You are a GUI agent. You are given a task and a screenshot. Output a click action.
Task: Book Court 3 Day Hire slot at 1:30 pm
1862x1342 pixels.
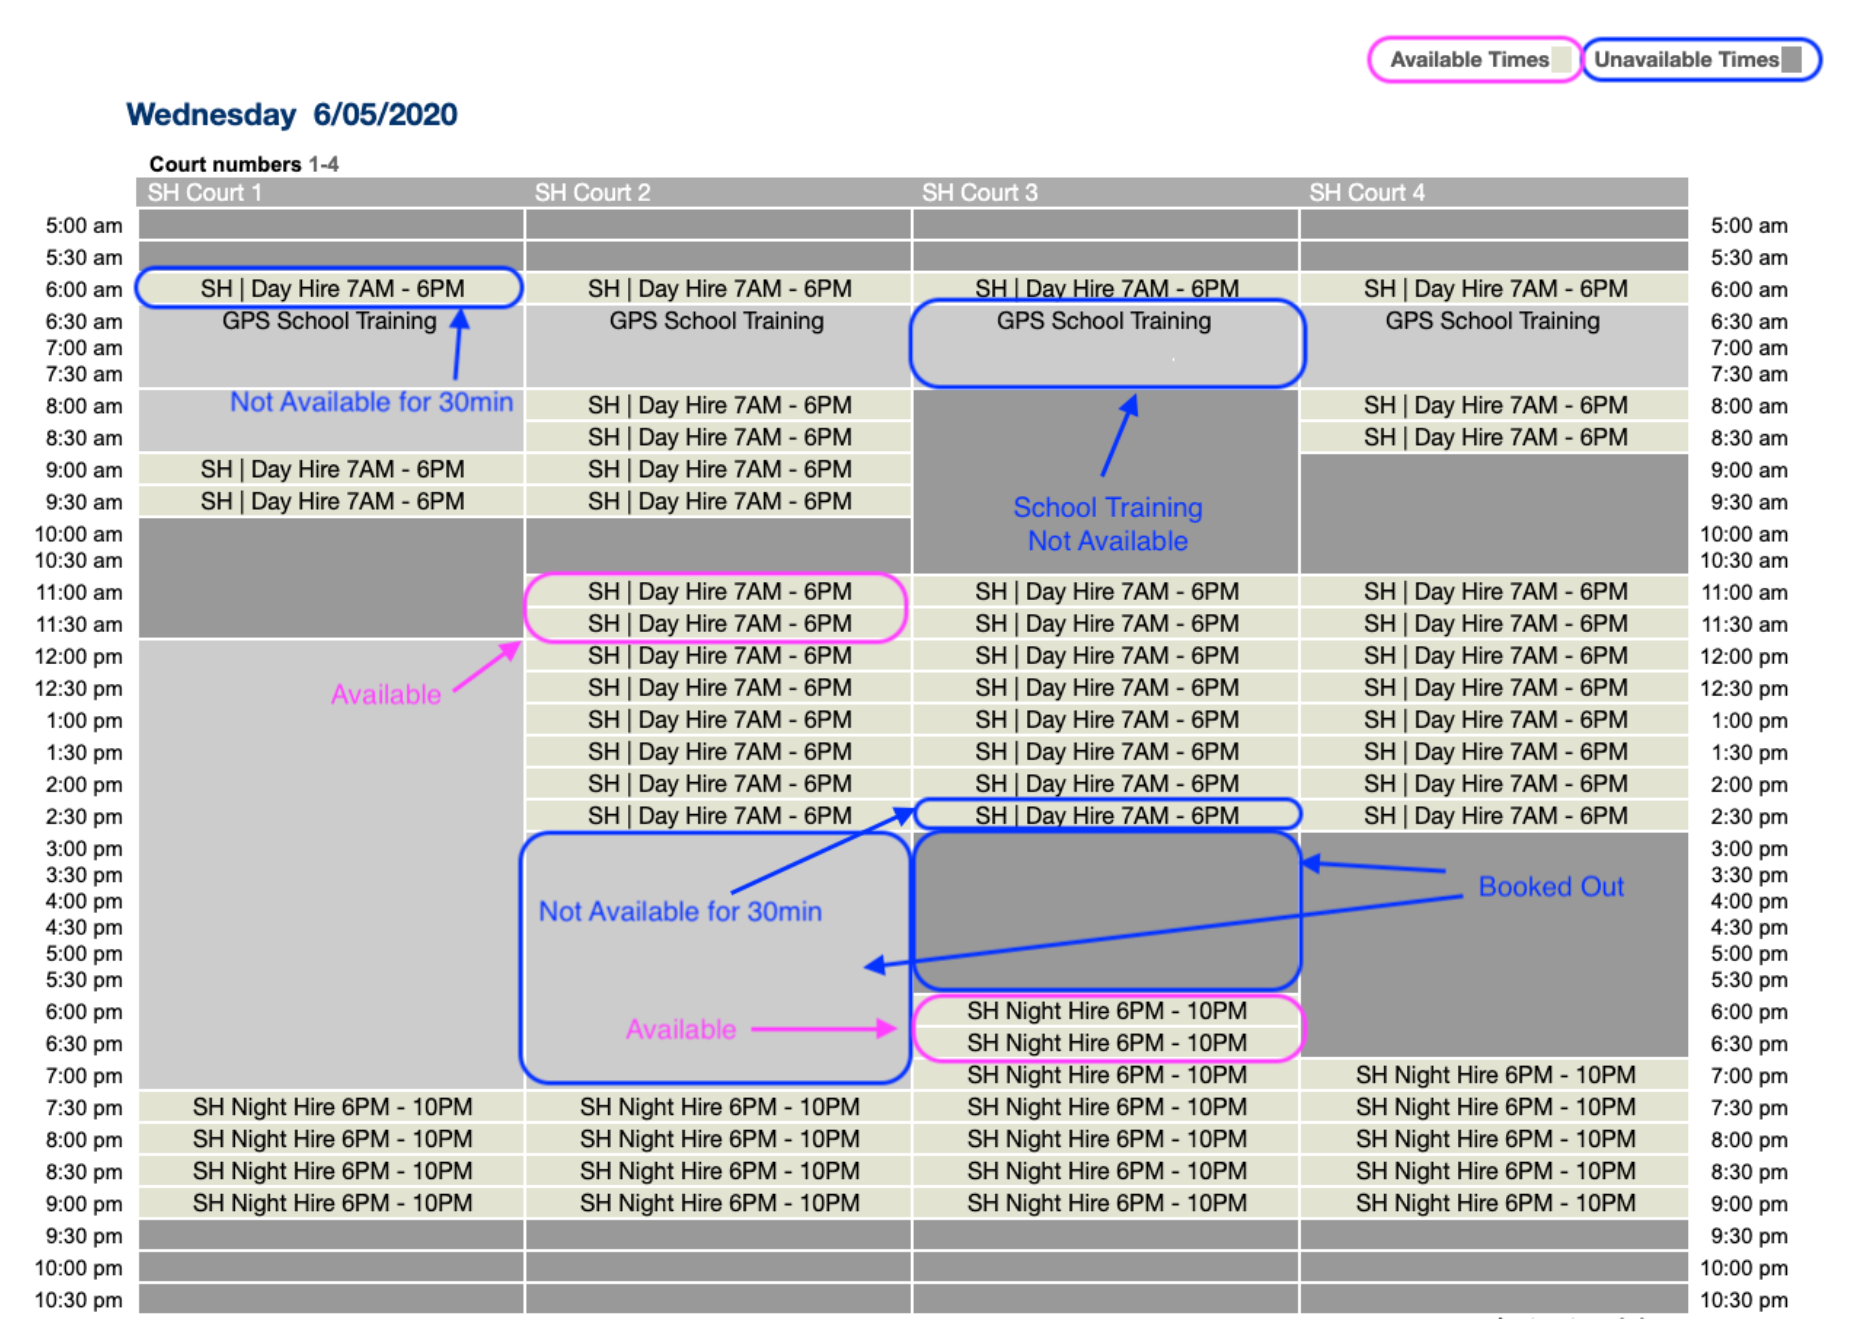[1105, 751]
